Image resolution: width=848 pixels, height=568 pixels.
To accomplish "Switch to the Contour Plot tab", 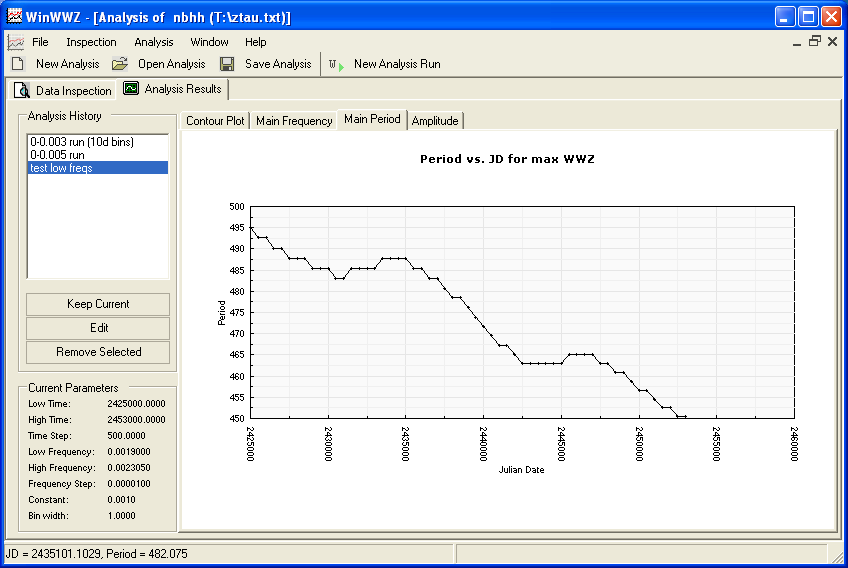I will tap(215, 121).
